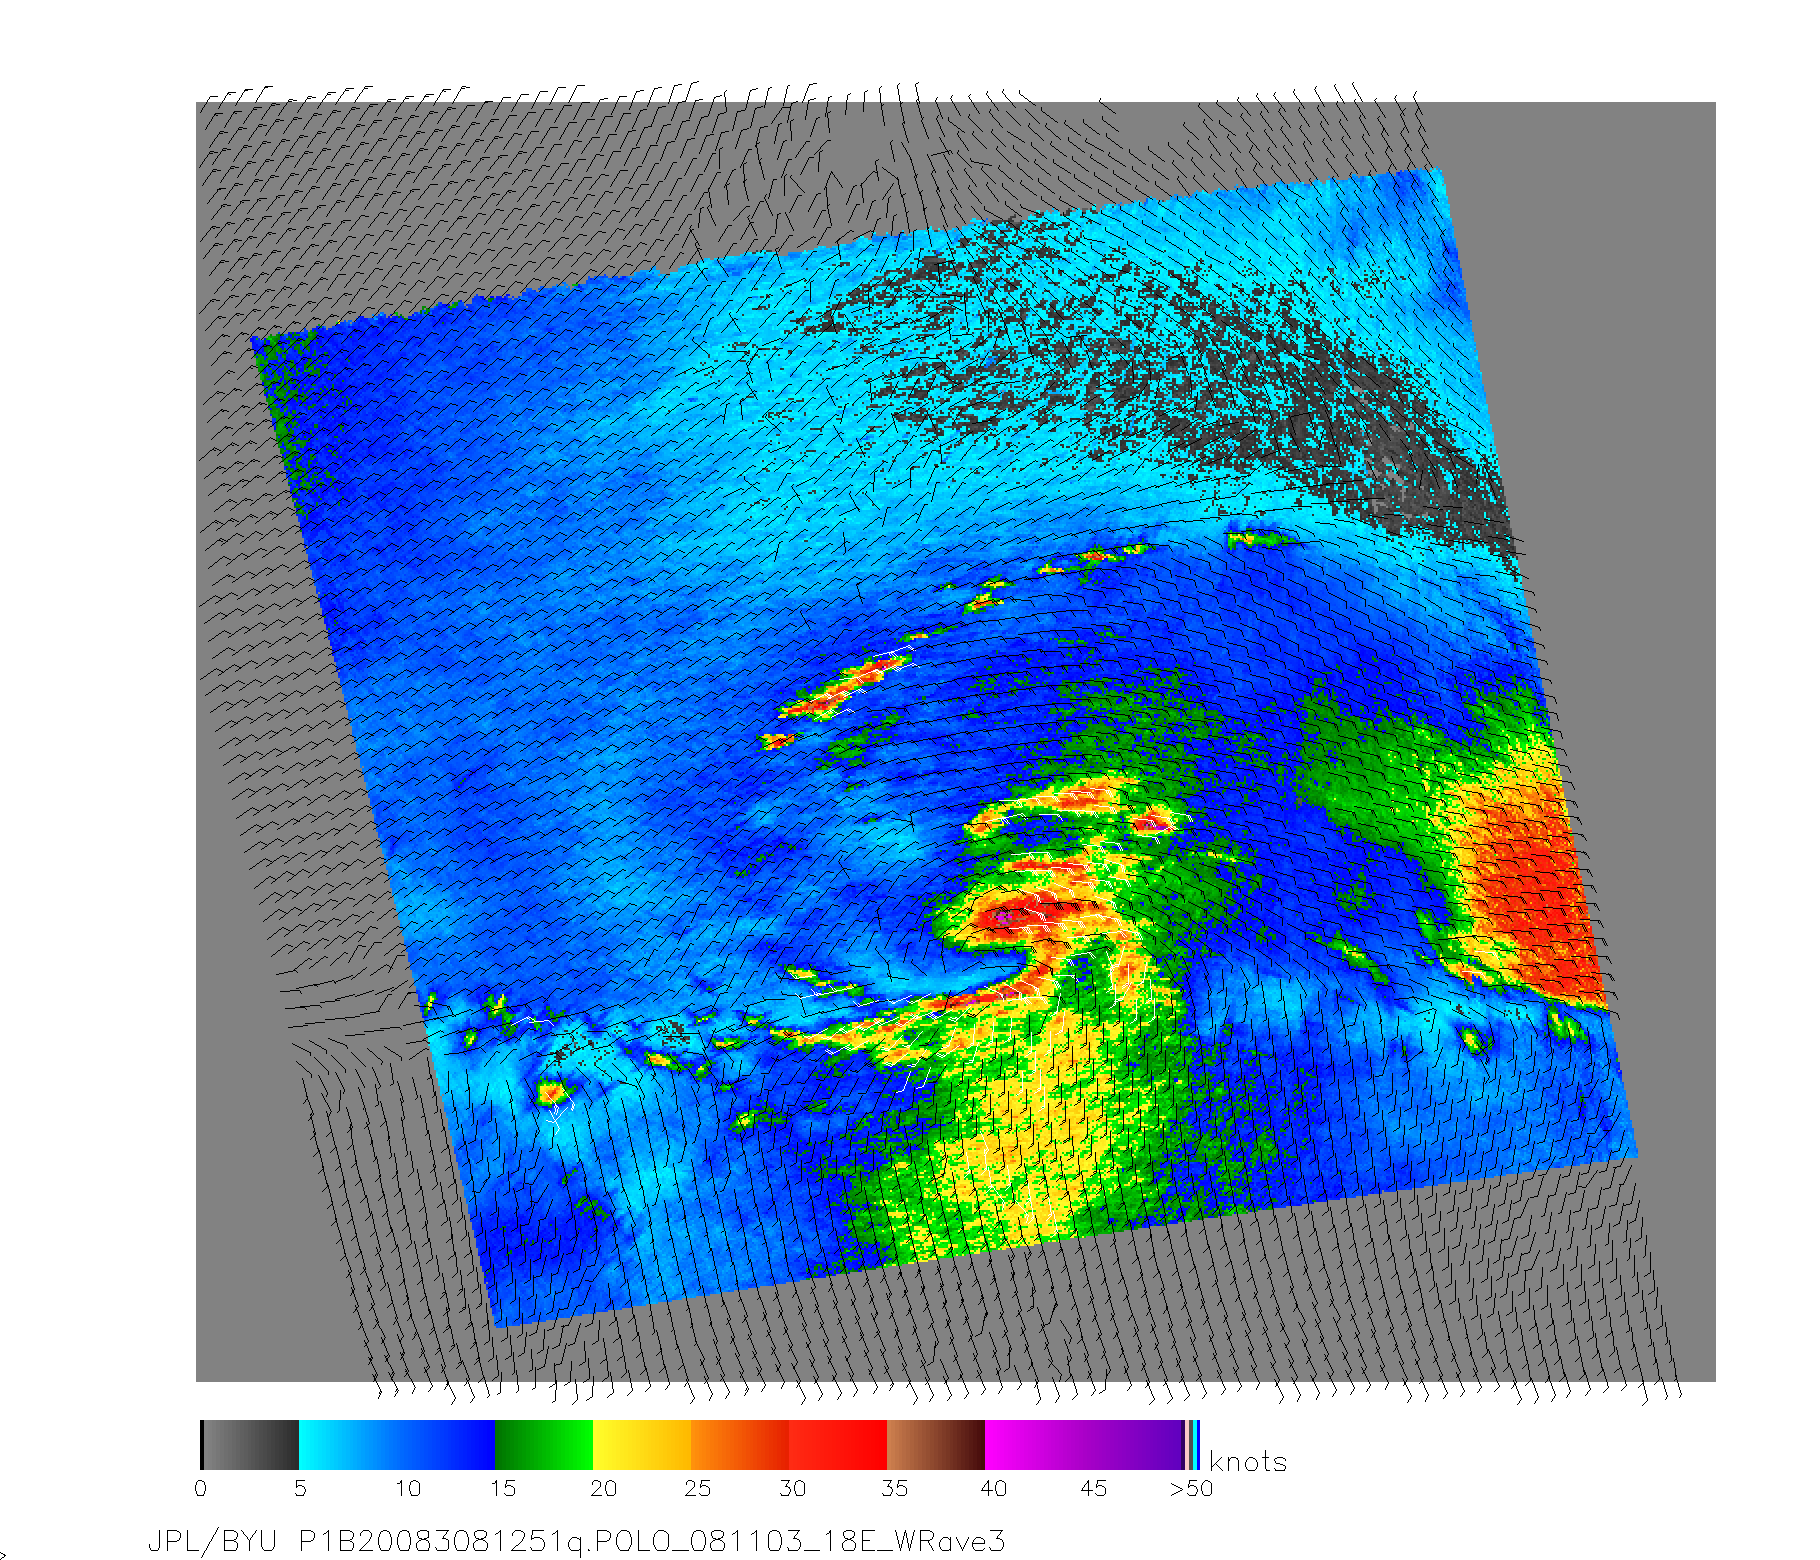The height and width of the screenshot is (1560, 1820).
Task: Click the orange 25-30 knots color band
Action: tap(740, 1445)
